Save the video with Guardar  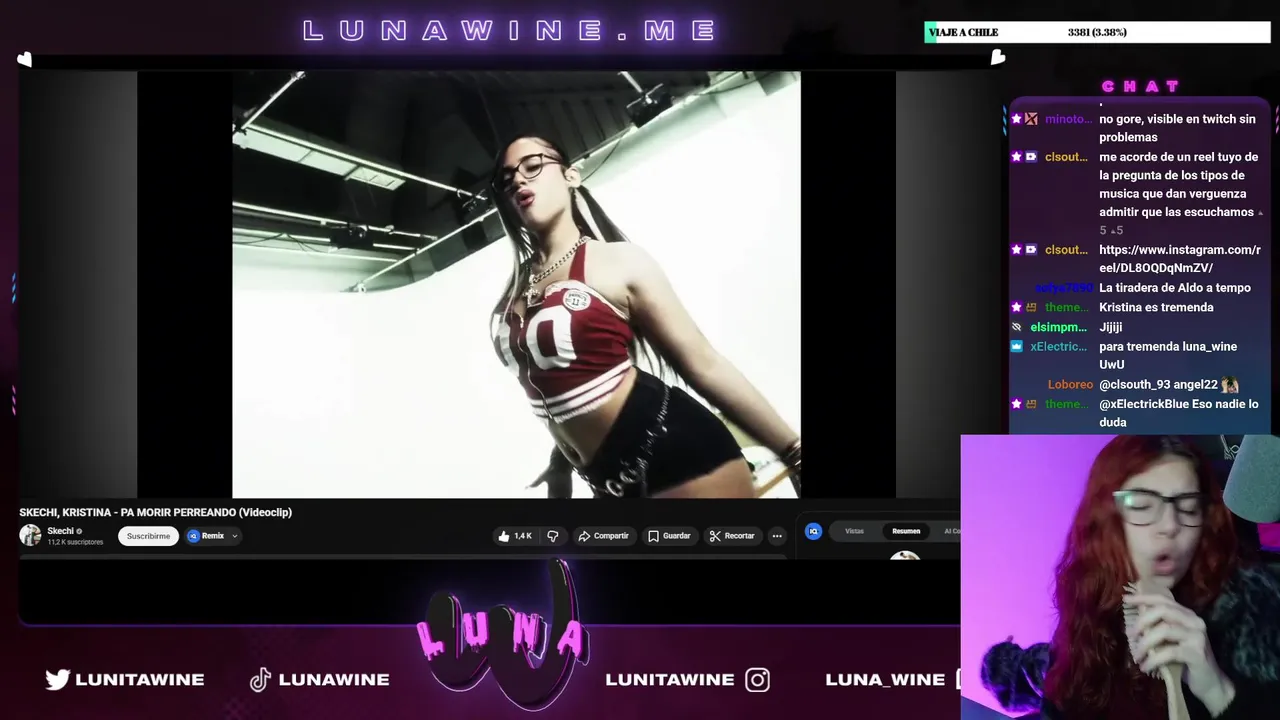pos(669,536)
